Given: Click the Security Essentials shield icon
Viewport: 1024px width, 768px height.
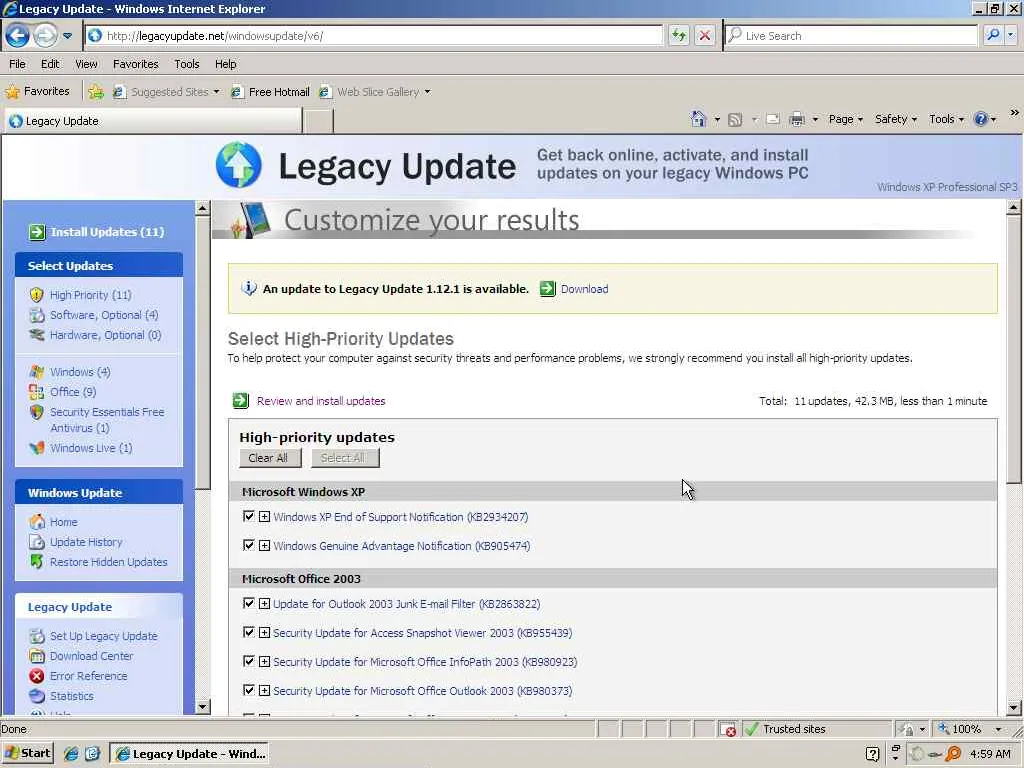Looking at the screenshot, I should (x=37, y=412).
